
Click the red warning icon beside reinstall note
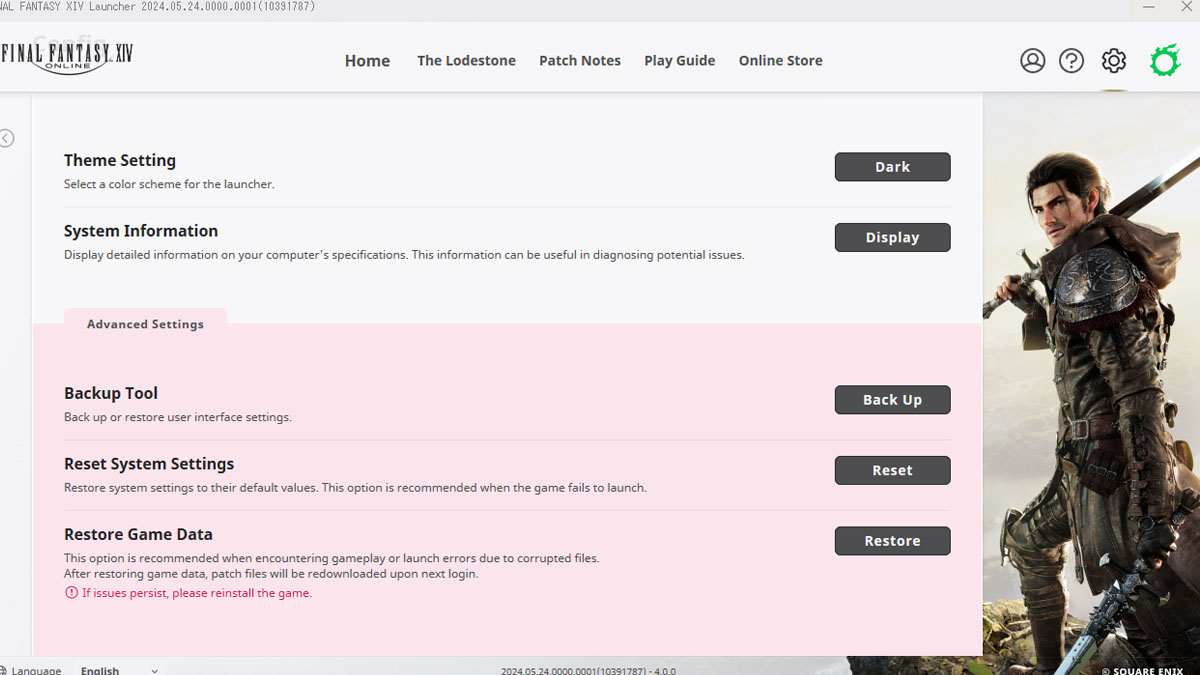71,593
